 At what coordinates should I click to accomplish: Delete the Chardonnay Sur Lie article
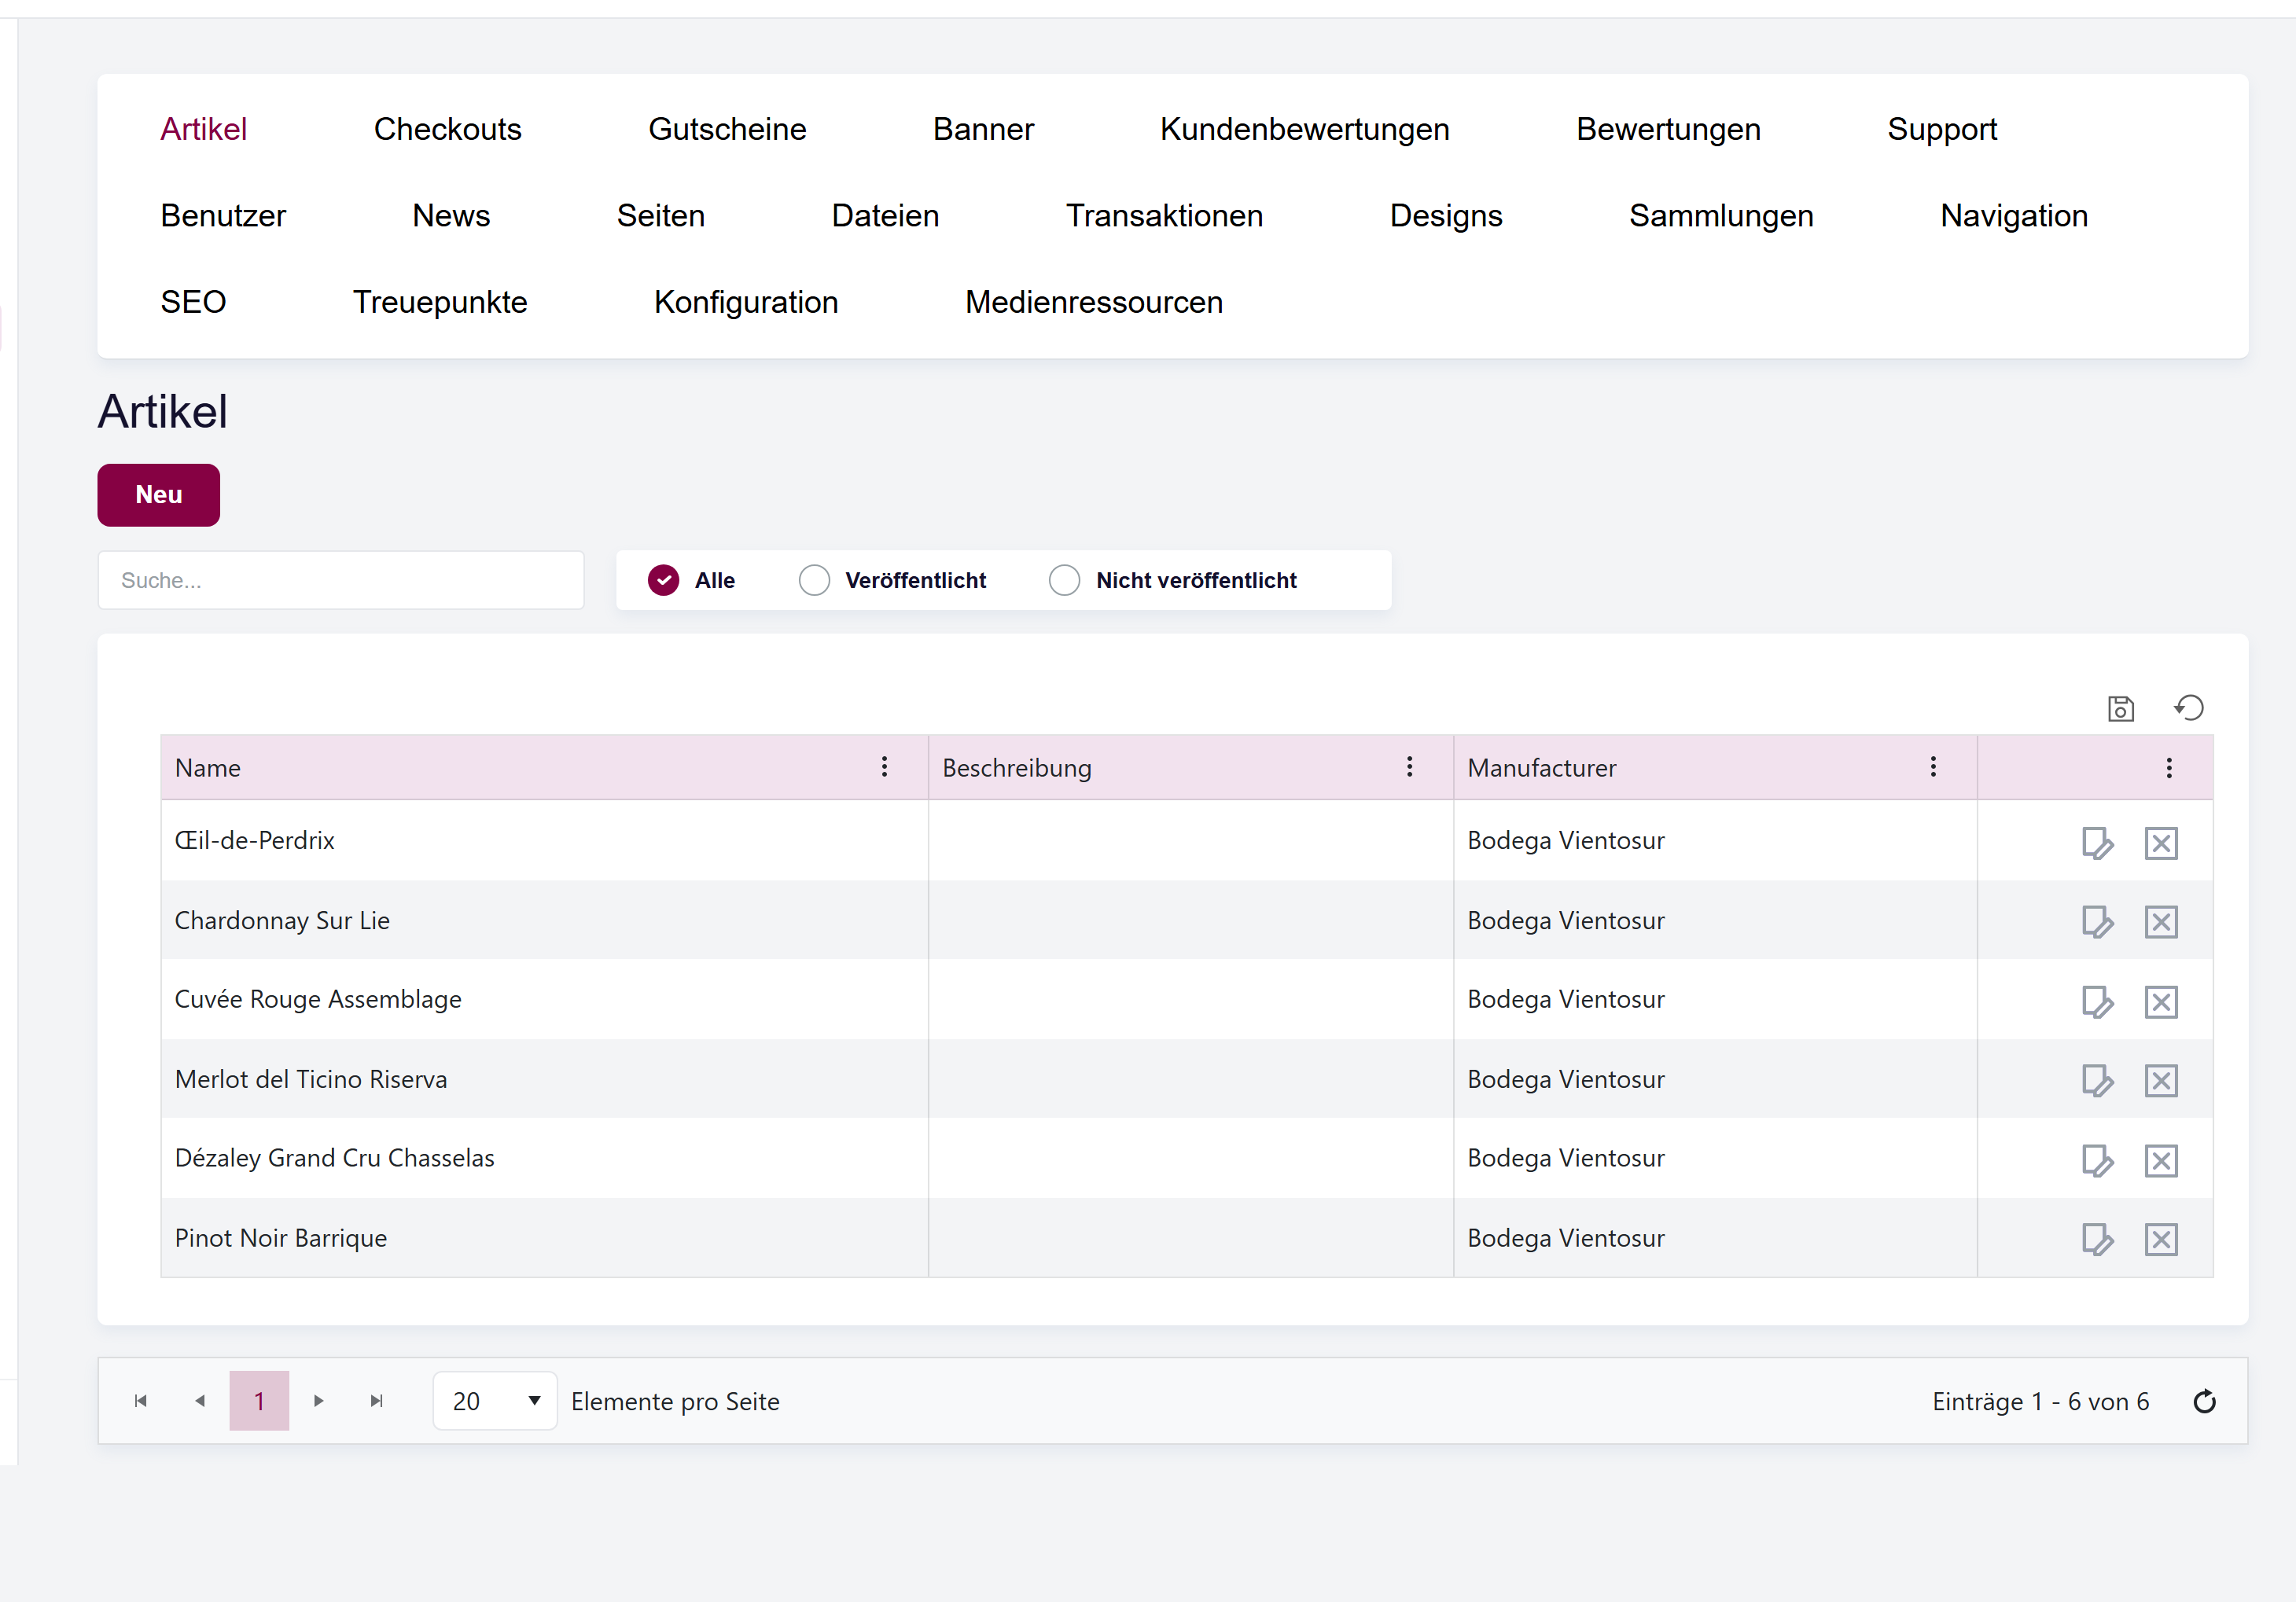pyautogui.click(x=2160, y=921)
